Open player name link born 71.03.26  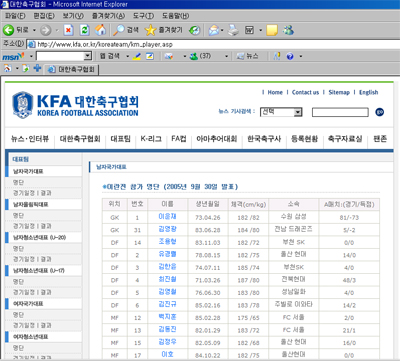coord(167,279)
